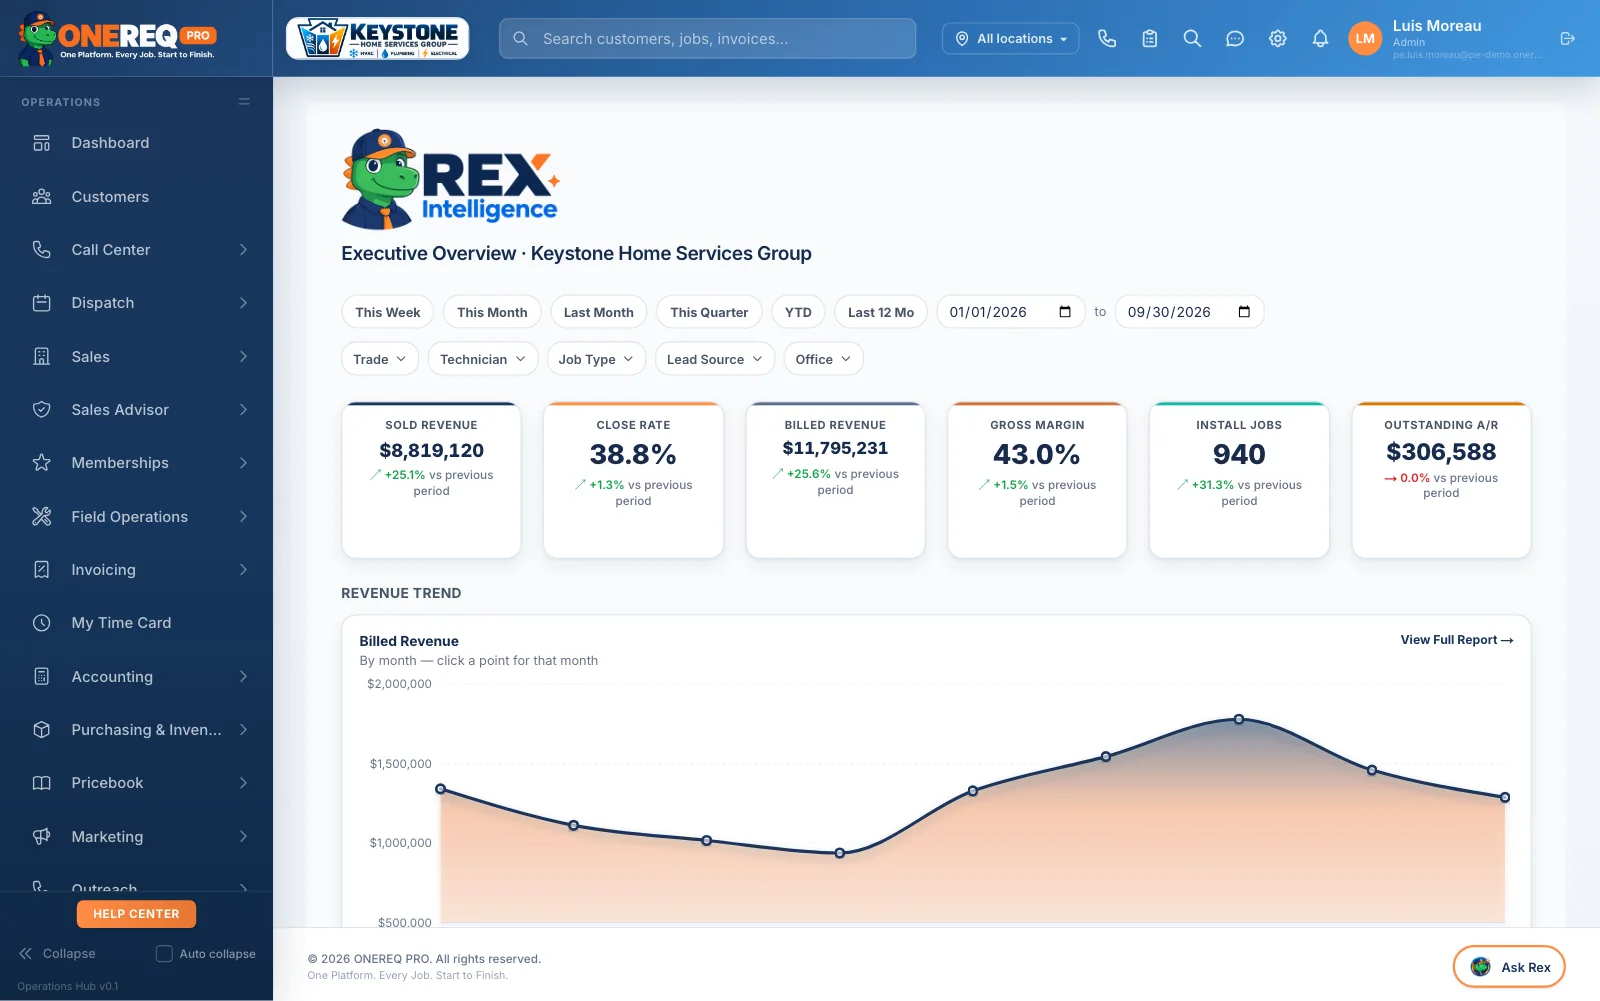1600x1001 pixels.
Task: Open the settings gear icon
Action: pyautogui.click(x=1278, y=38)
